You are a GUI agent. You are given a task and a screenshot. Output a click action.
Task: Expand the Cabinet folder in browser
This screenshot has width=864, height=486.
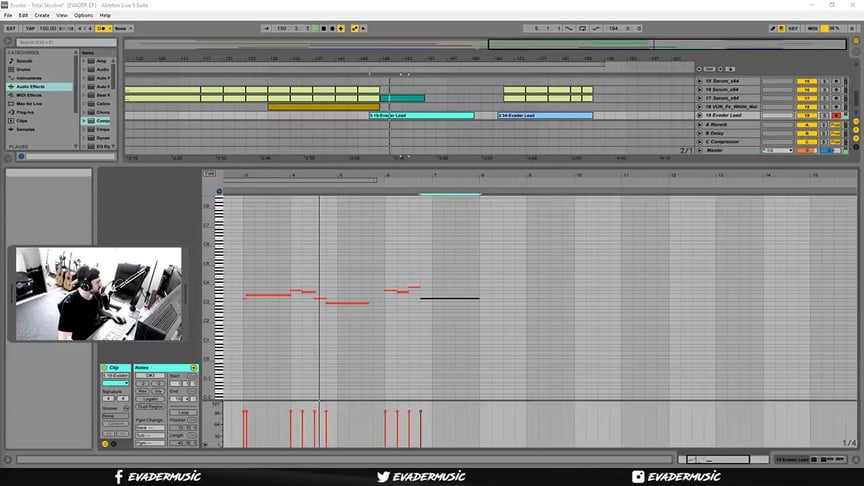click(84, 104)
